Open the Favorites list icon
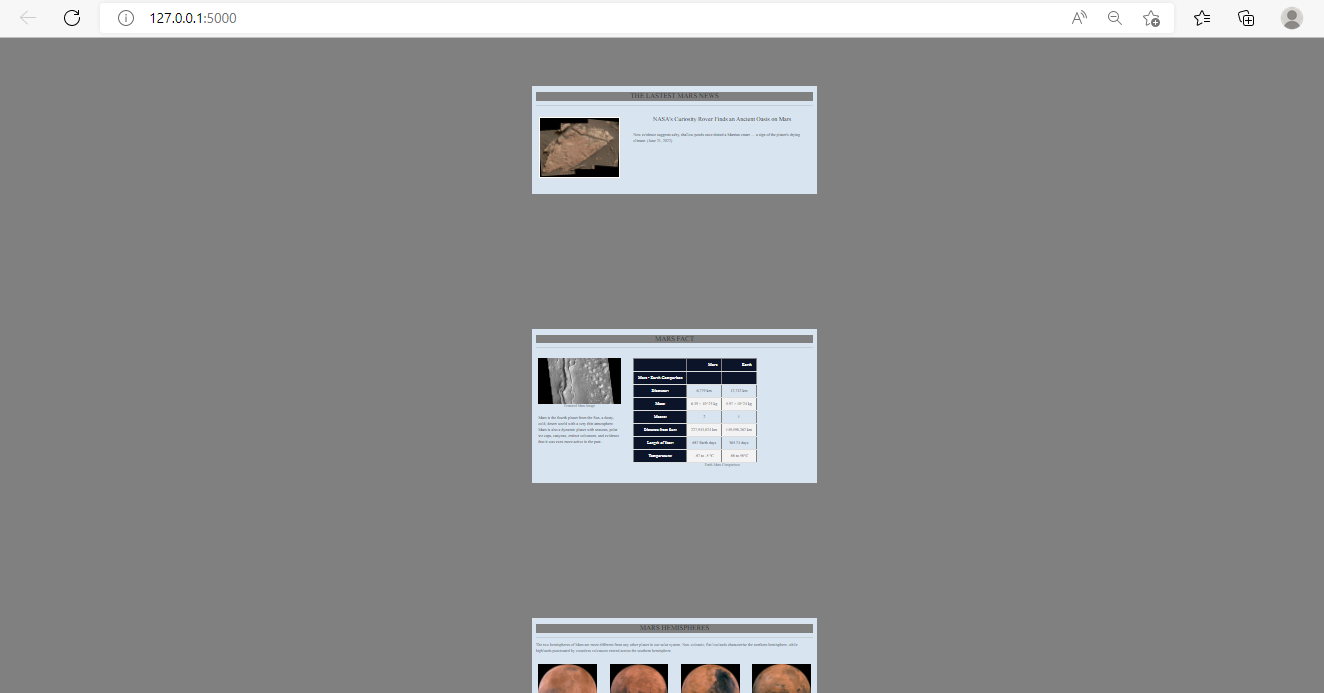The image size is (1324, 693). pos(1202,18)
